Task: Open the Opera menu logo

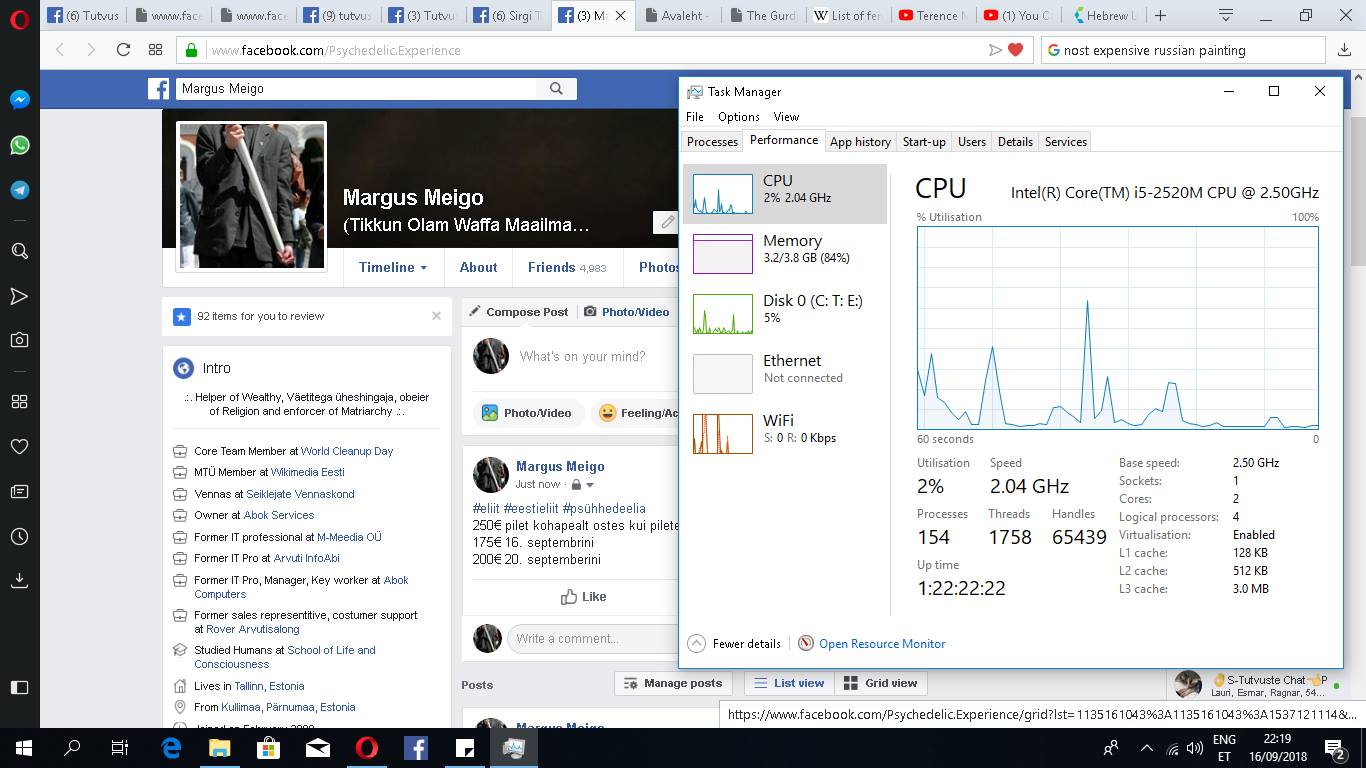Action: pyautogui.click(x=19, y=21)
